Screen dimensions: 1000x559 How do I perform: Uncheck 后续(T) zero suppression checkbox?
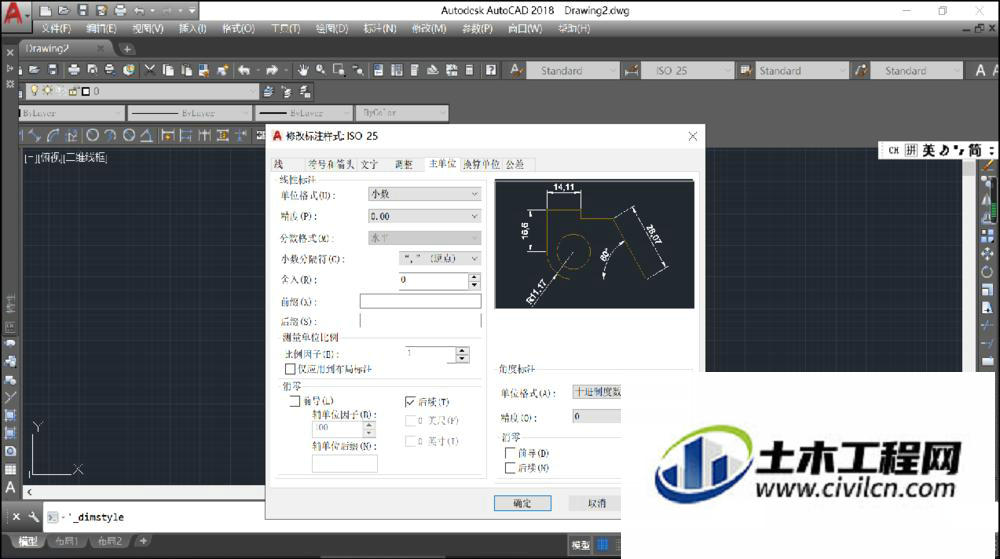point(410,402)
